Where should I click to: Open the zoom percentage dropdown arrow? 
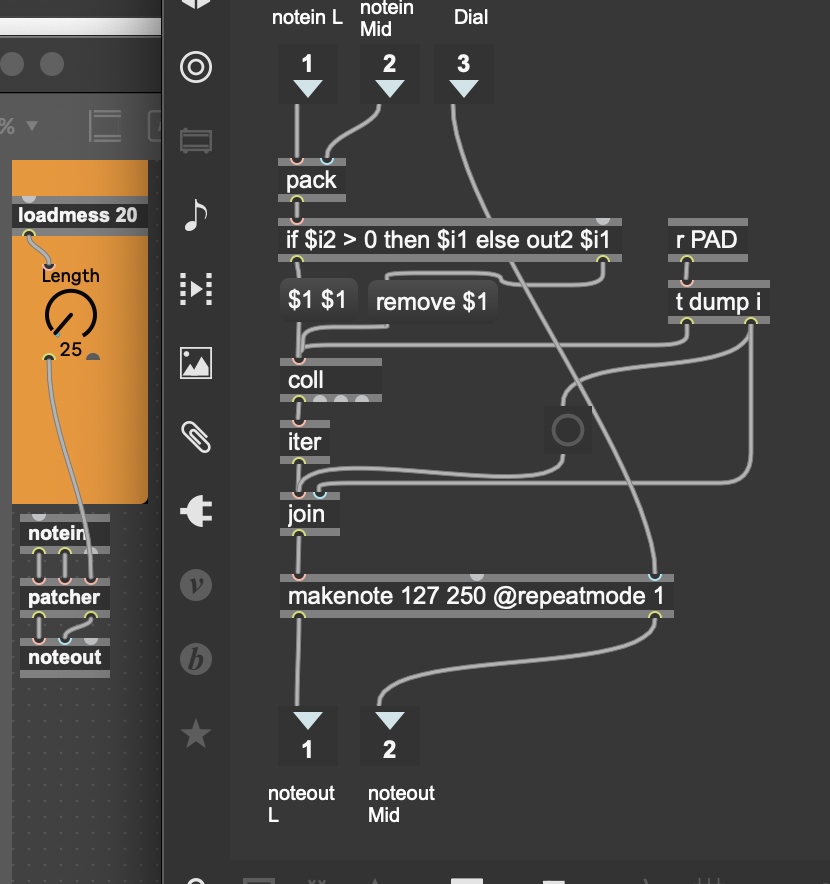pos(32,125)
